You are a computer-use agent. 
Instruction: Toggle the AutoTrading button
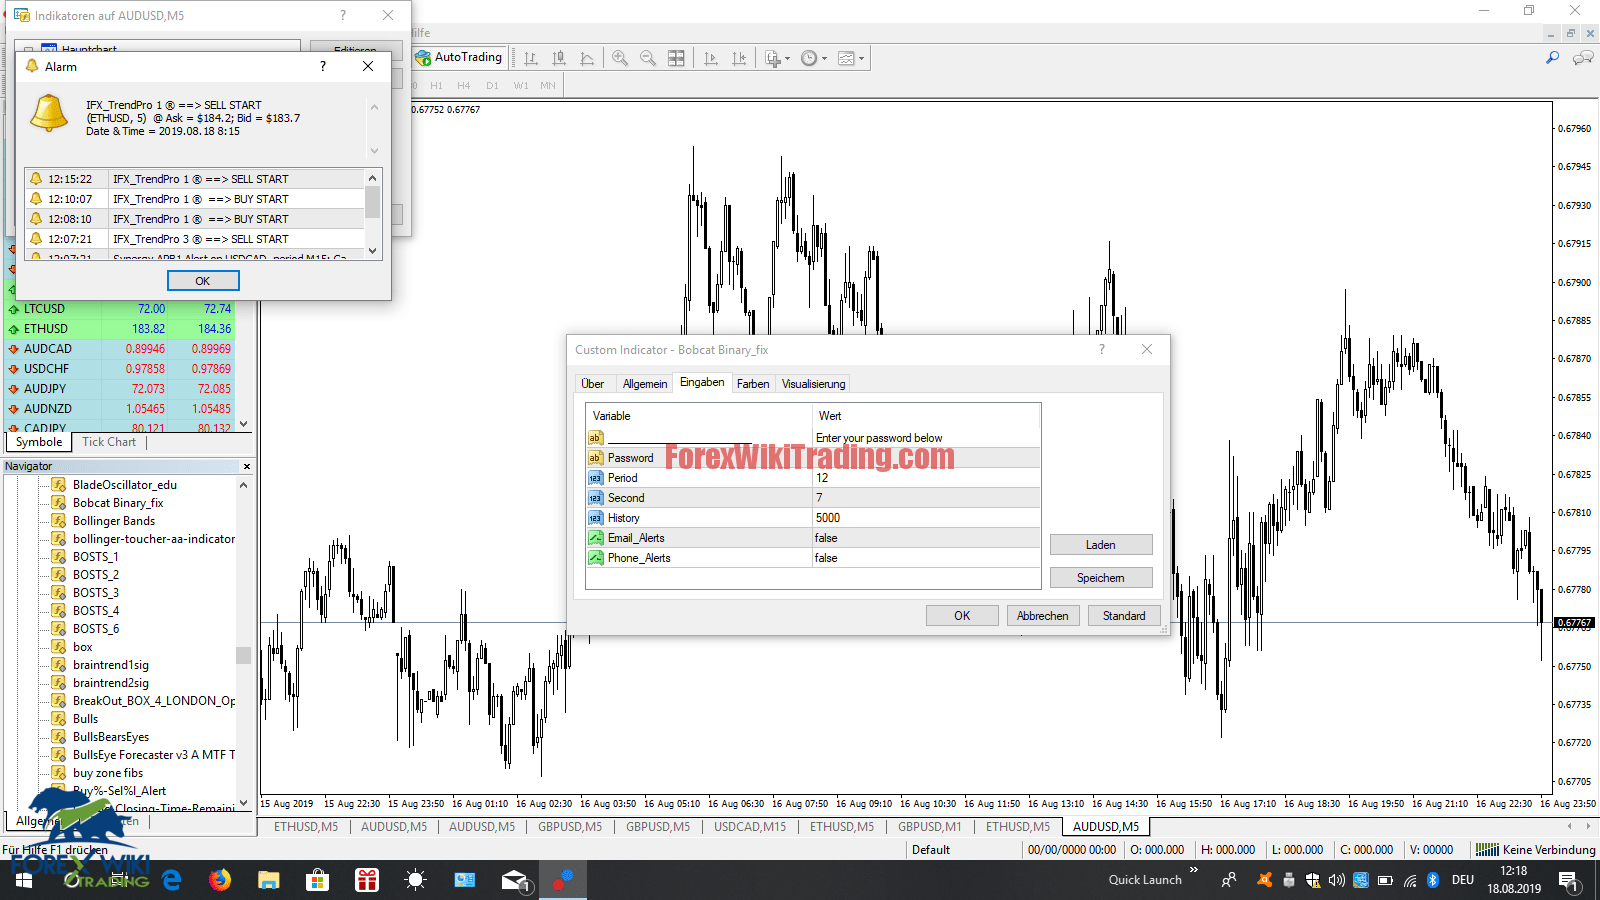point(459,58)
